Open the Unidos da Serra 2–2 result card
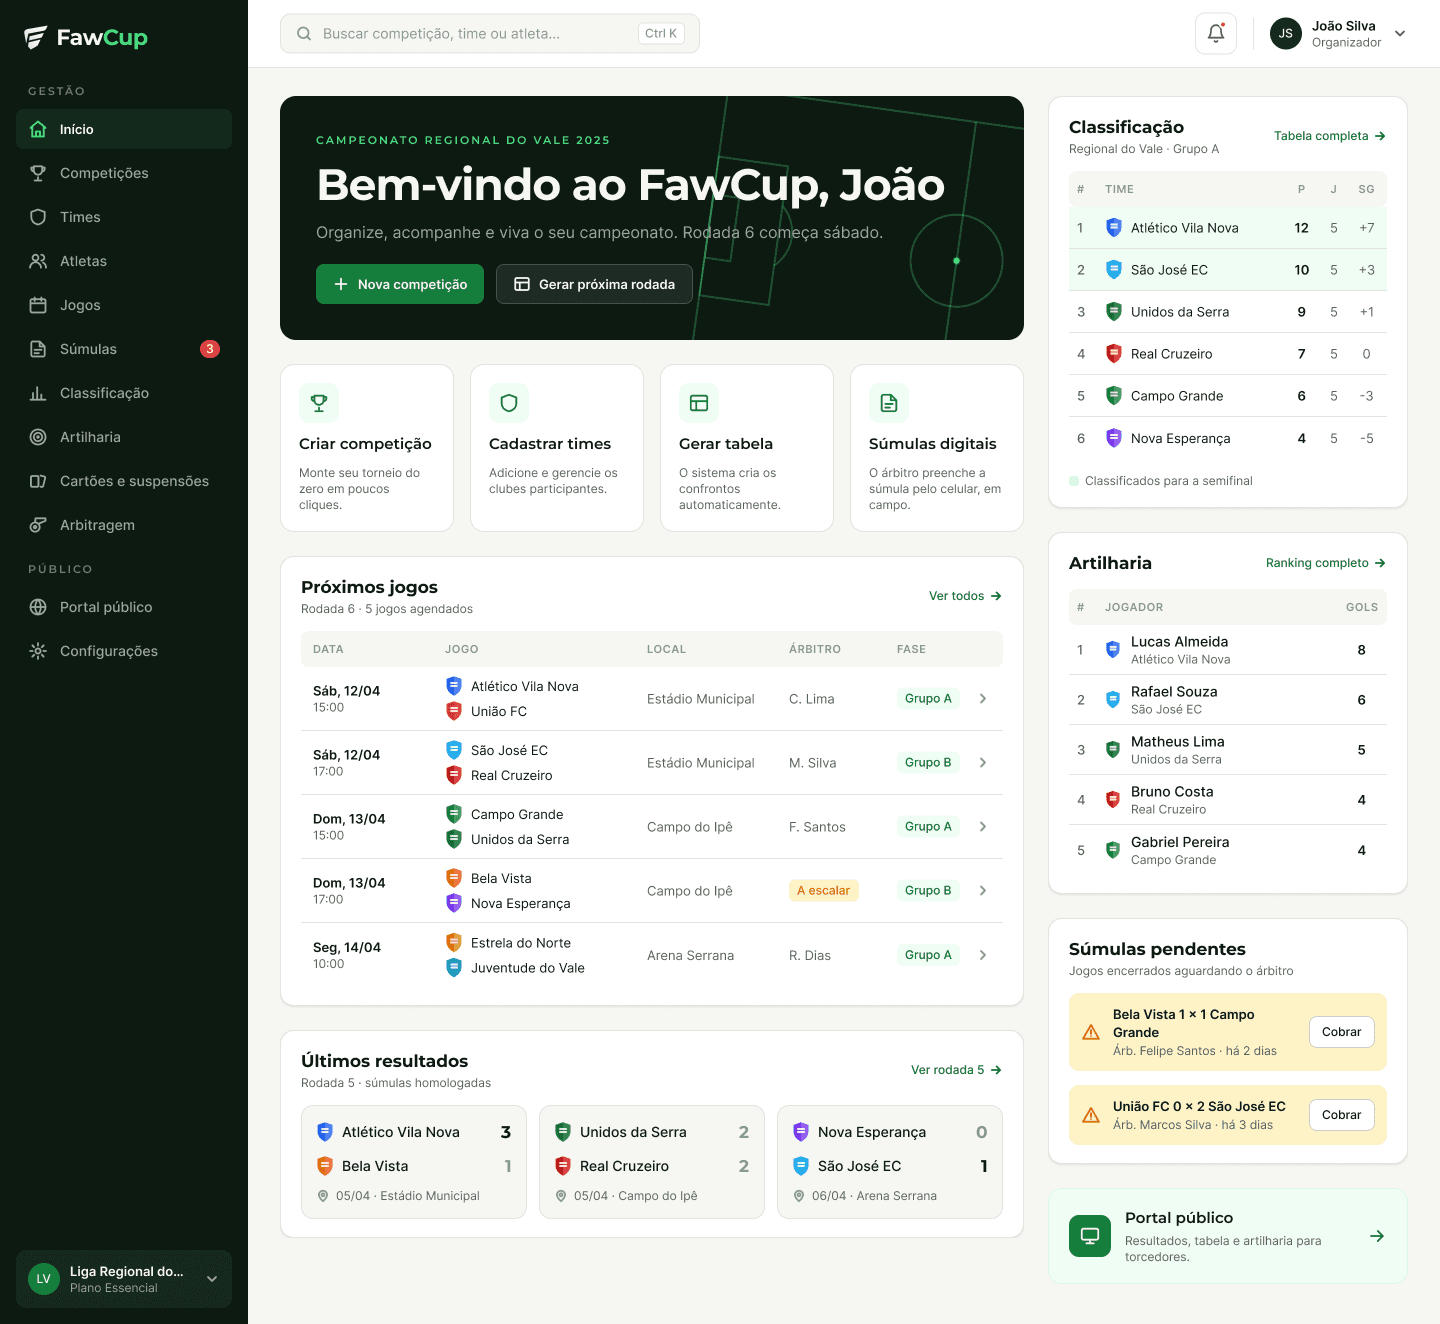1440x1324 pixels. point(652,1162)
